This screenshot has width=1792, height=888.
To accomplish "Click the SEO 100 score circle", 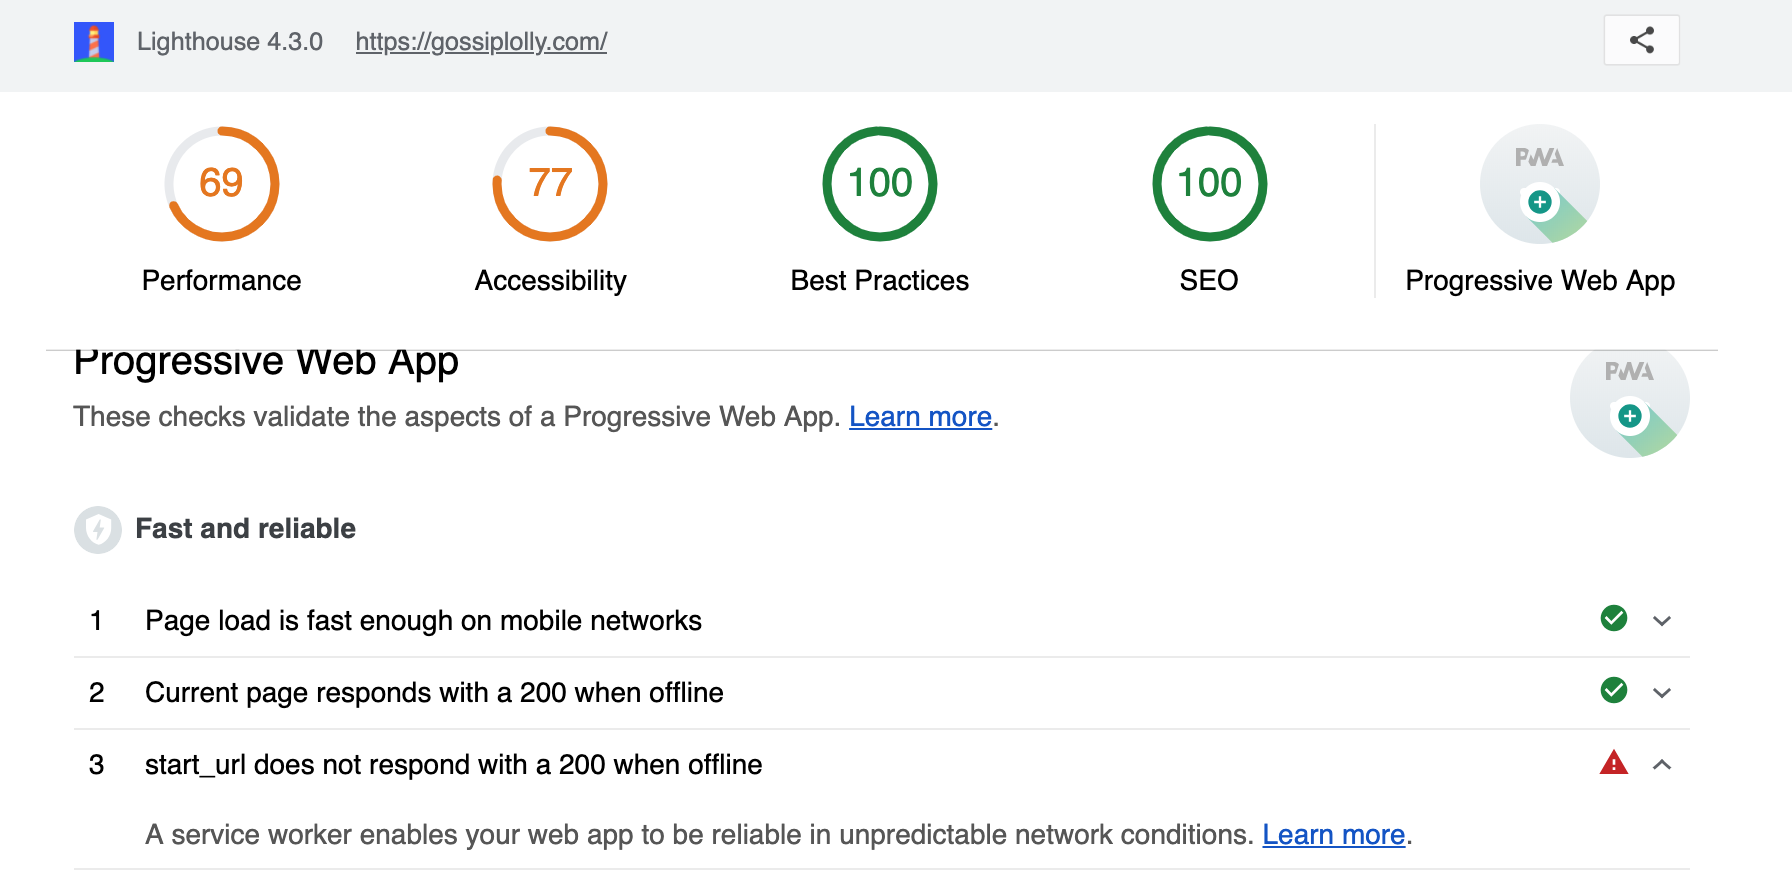I will point(1208,184).
